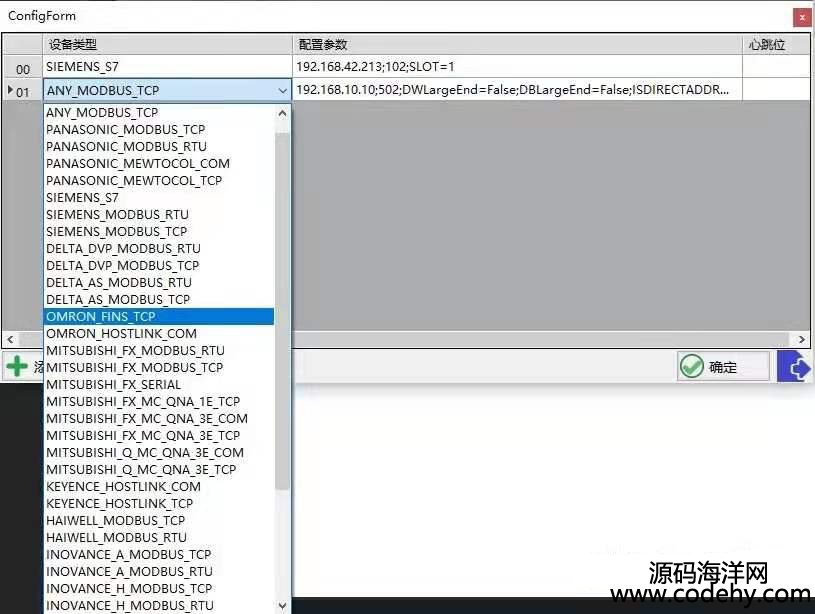
Task: Select PANASONIC_MEWTOCOL_TCP option
Action: [x=159, y=180]
